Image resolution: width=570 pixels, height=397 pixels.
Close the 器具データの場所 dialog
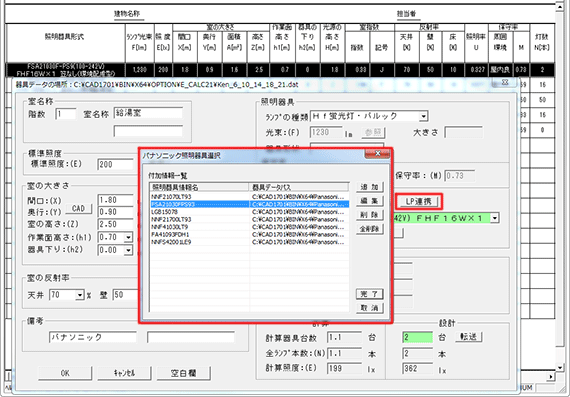[x=505, y=82]
